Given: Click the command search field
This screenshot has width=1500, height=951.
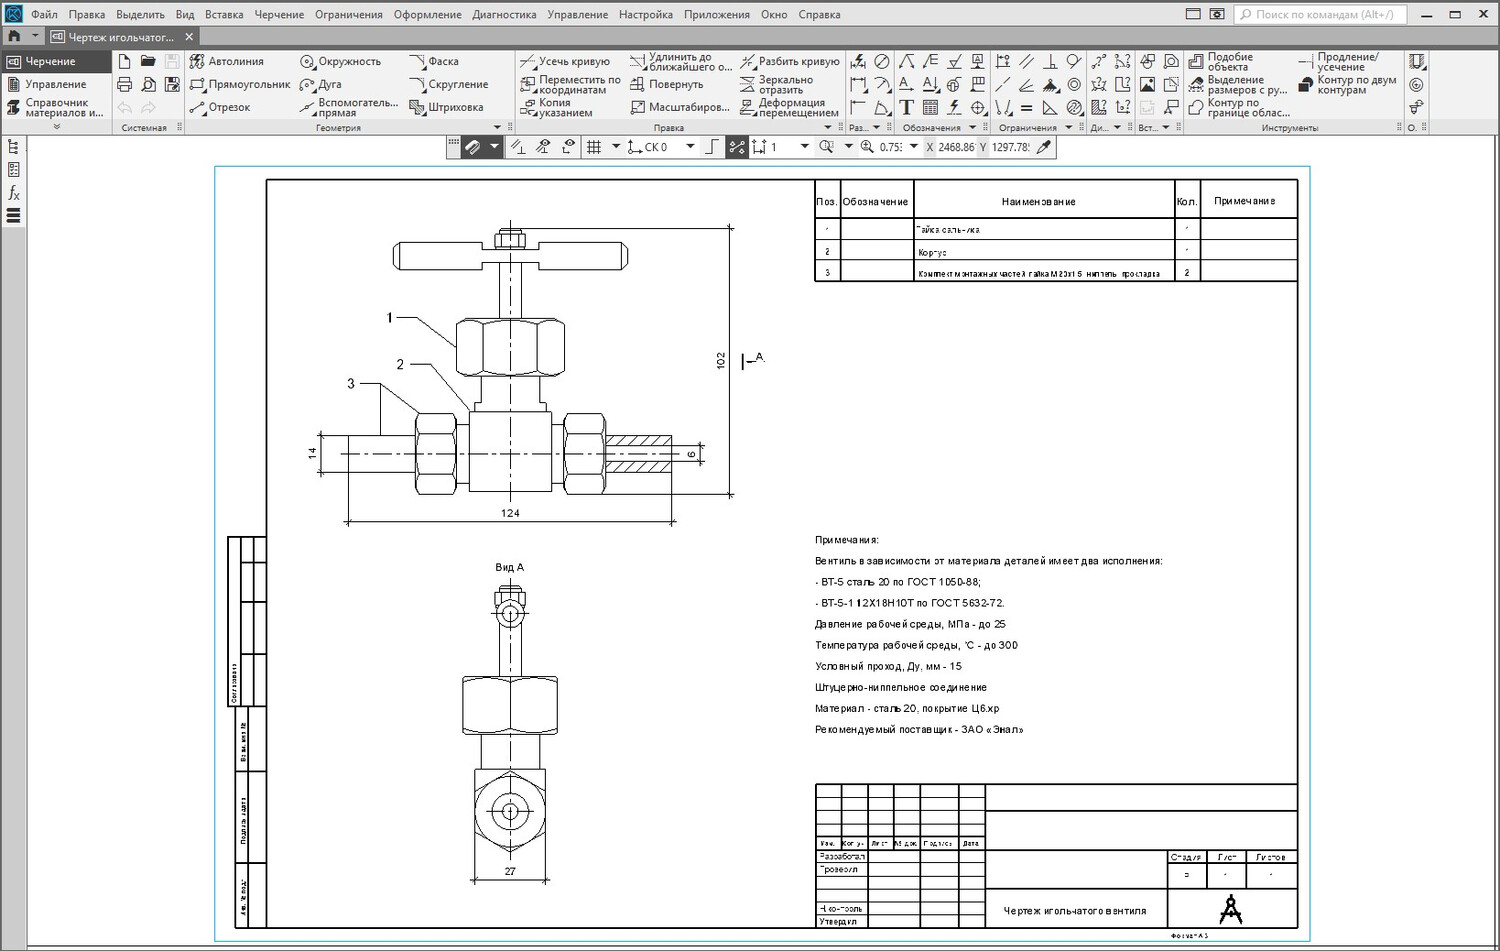Looking at the screenshot, I should click(1320, 15).
